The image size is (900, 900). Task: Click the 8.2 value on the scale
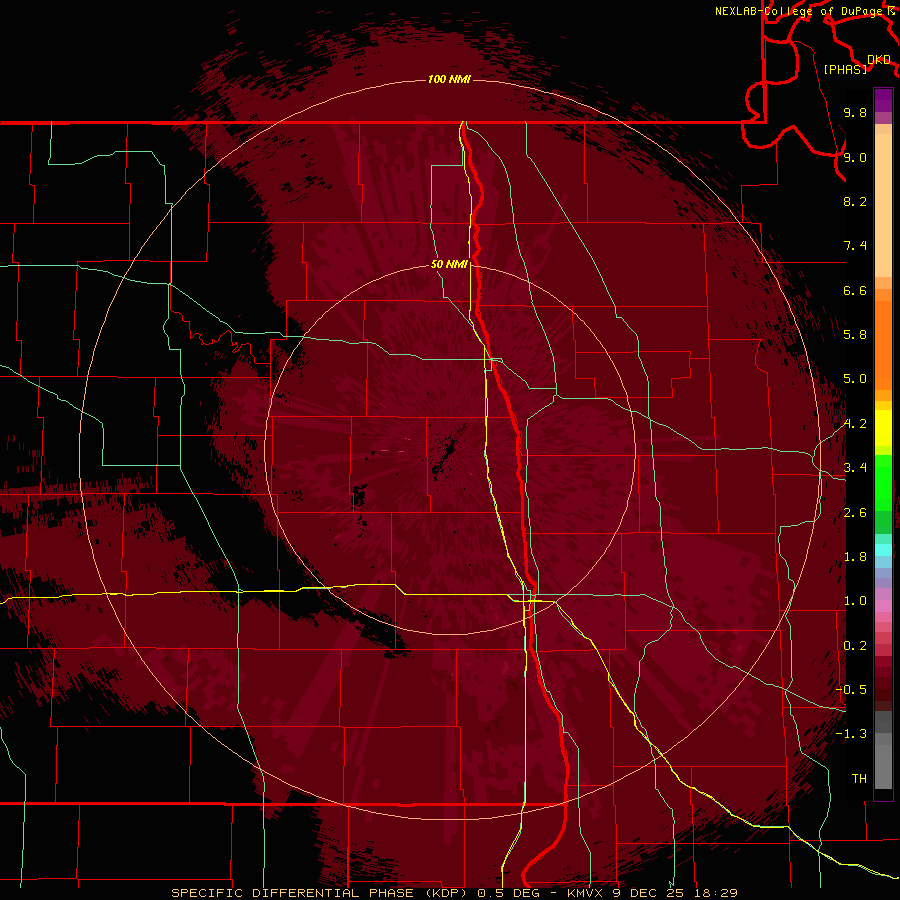855,201
